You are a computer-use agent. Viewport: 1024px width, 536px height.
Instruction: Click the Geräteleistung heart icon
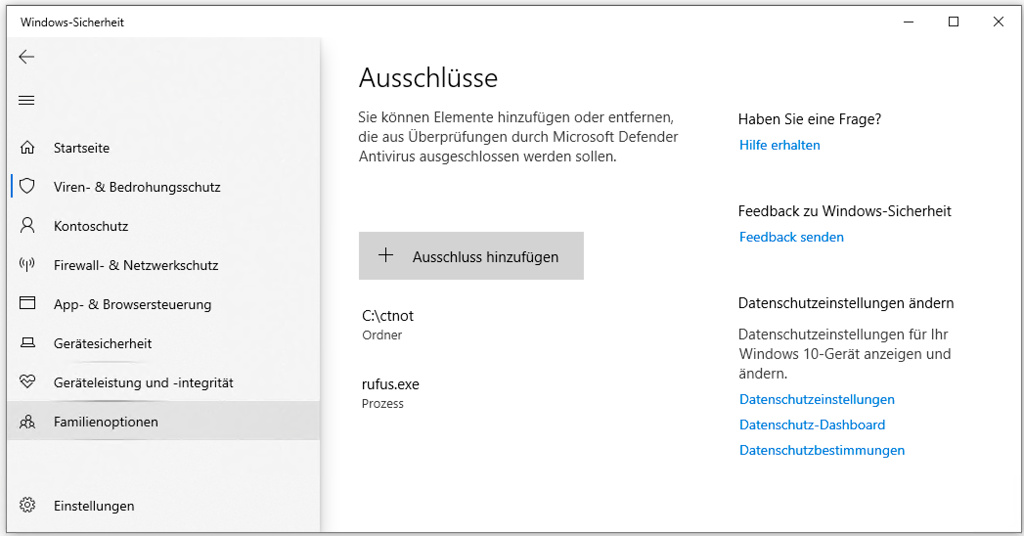(27, 381)
